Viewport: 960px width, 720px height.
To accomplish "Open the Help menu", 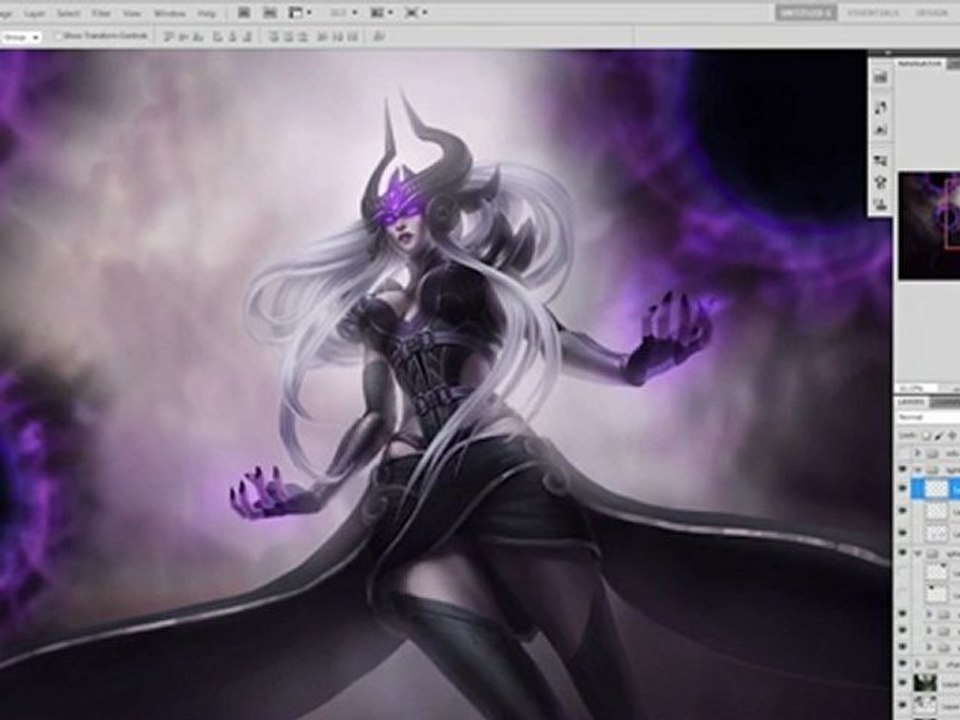I will 207,13.
